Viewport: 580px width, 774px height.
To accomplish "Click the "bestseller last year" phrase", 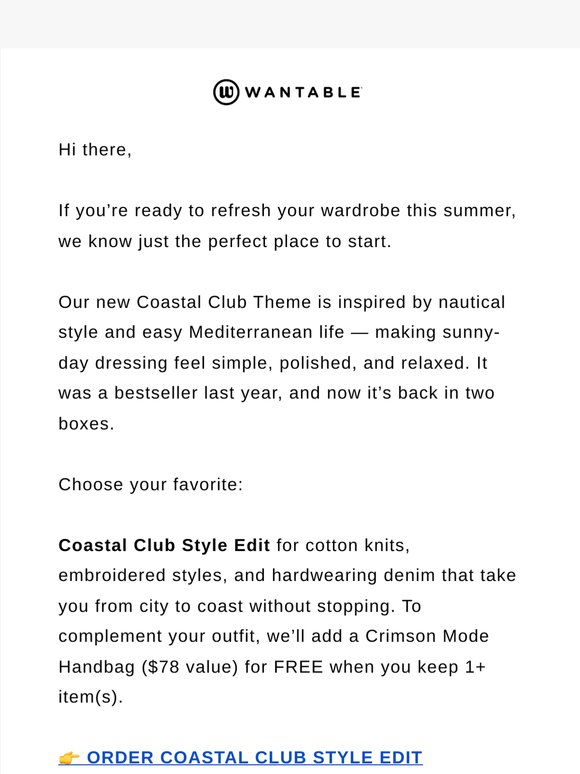I will tap(198, 393).
